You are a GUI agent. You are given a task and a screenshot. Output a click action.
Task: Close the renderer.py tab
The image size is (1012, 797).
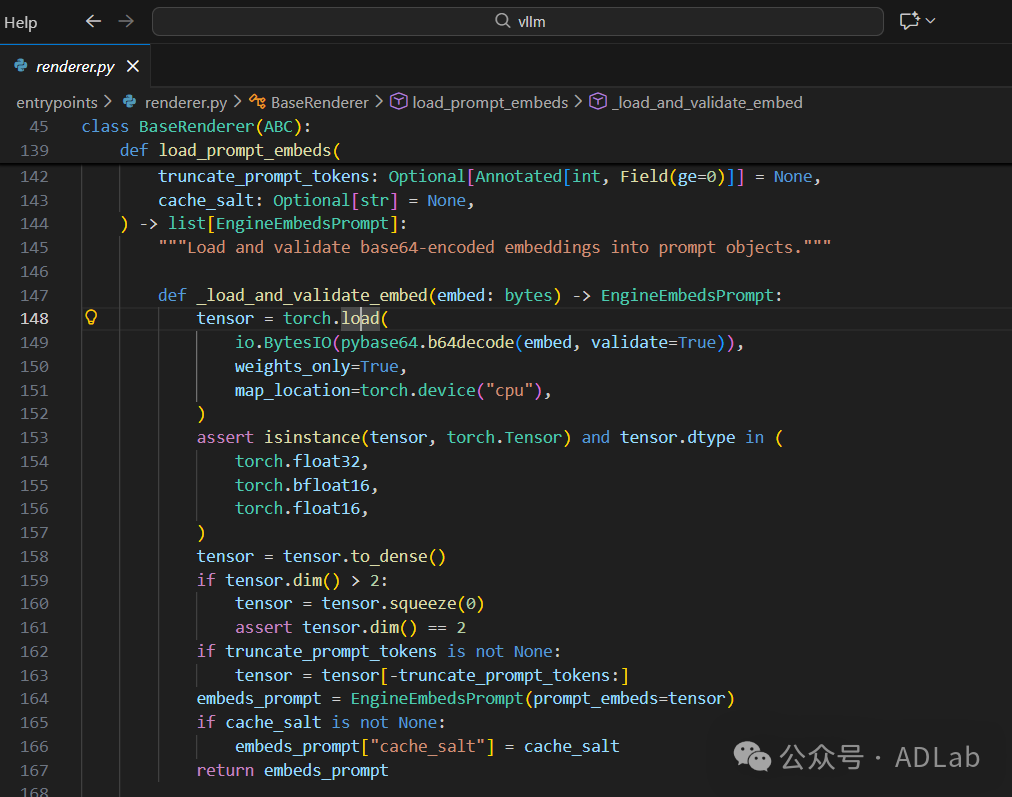[x=133, y=67]
